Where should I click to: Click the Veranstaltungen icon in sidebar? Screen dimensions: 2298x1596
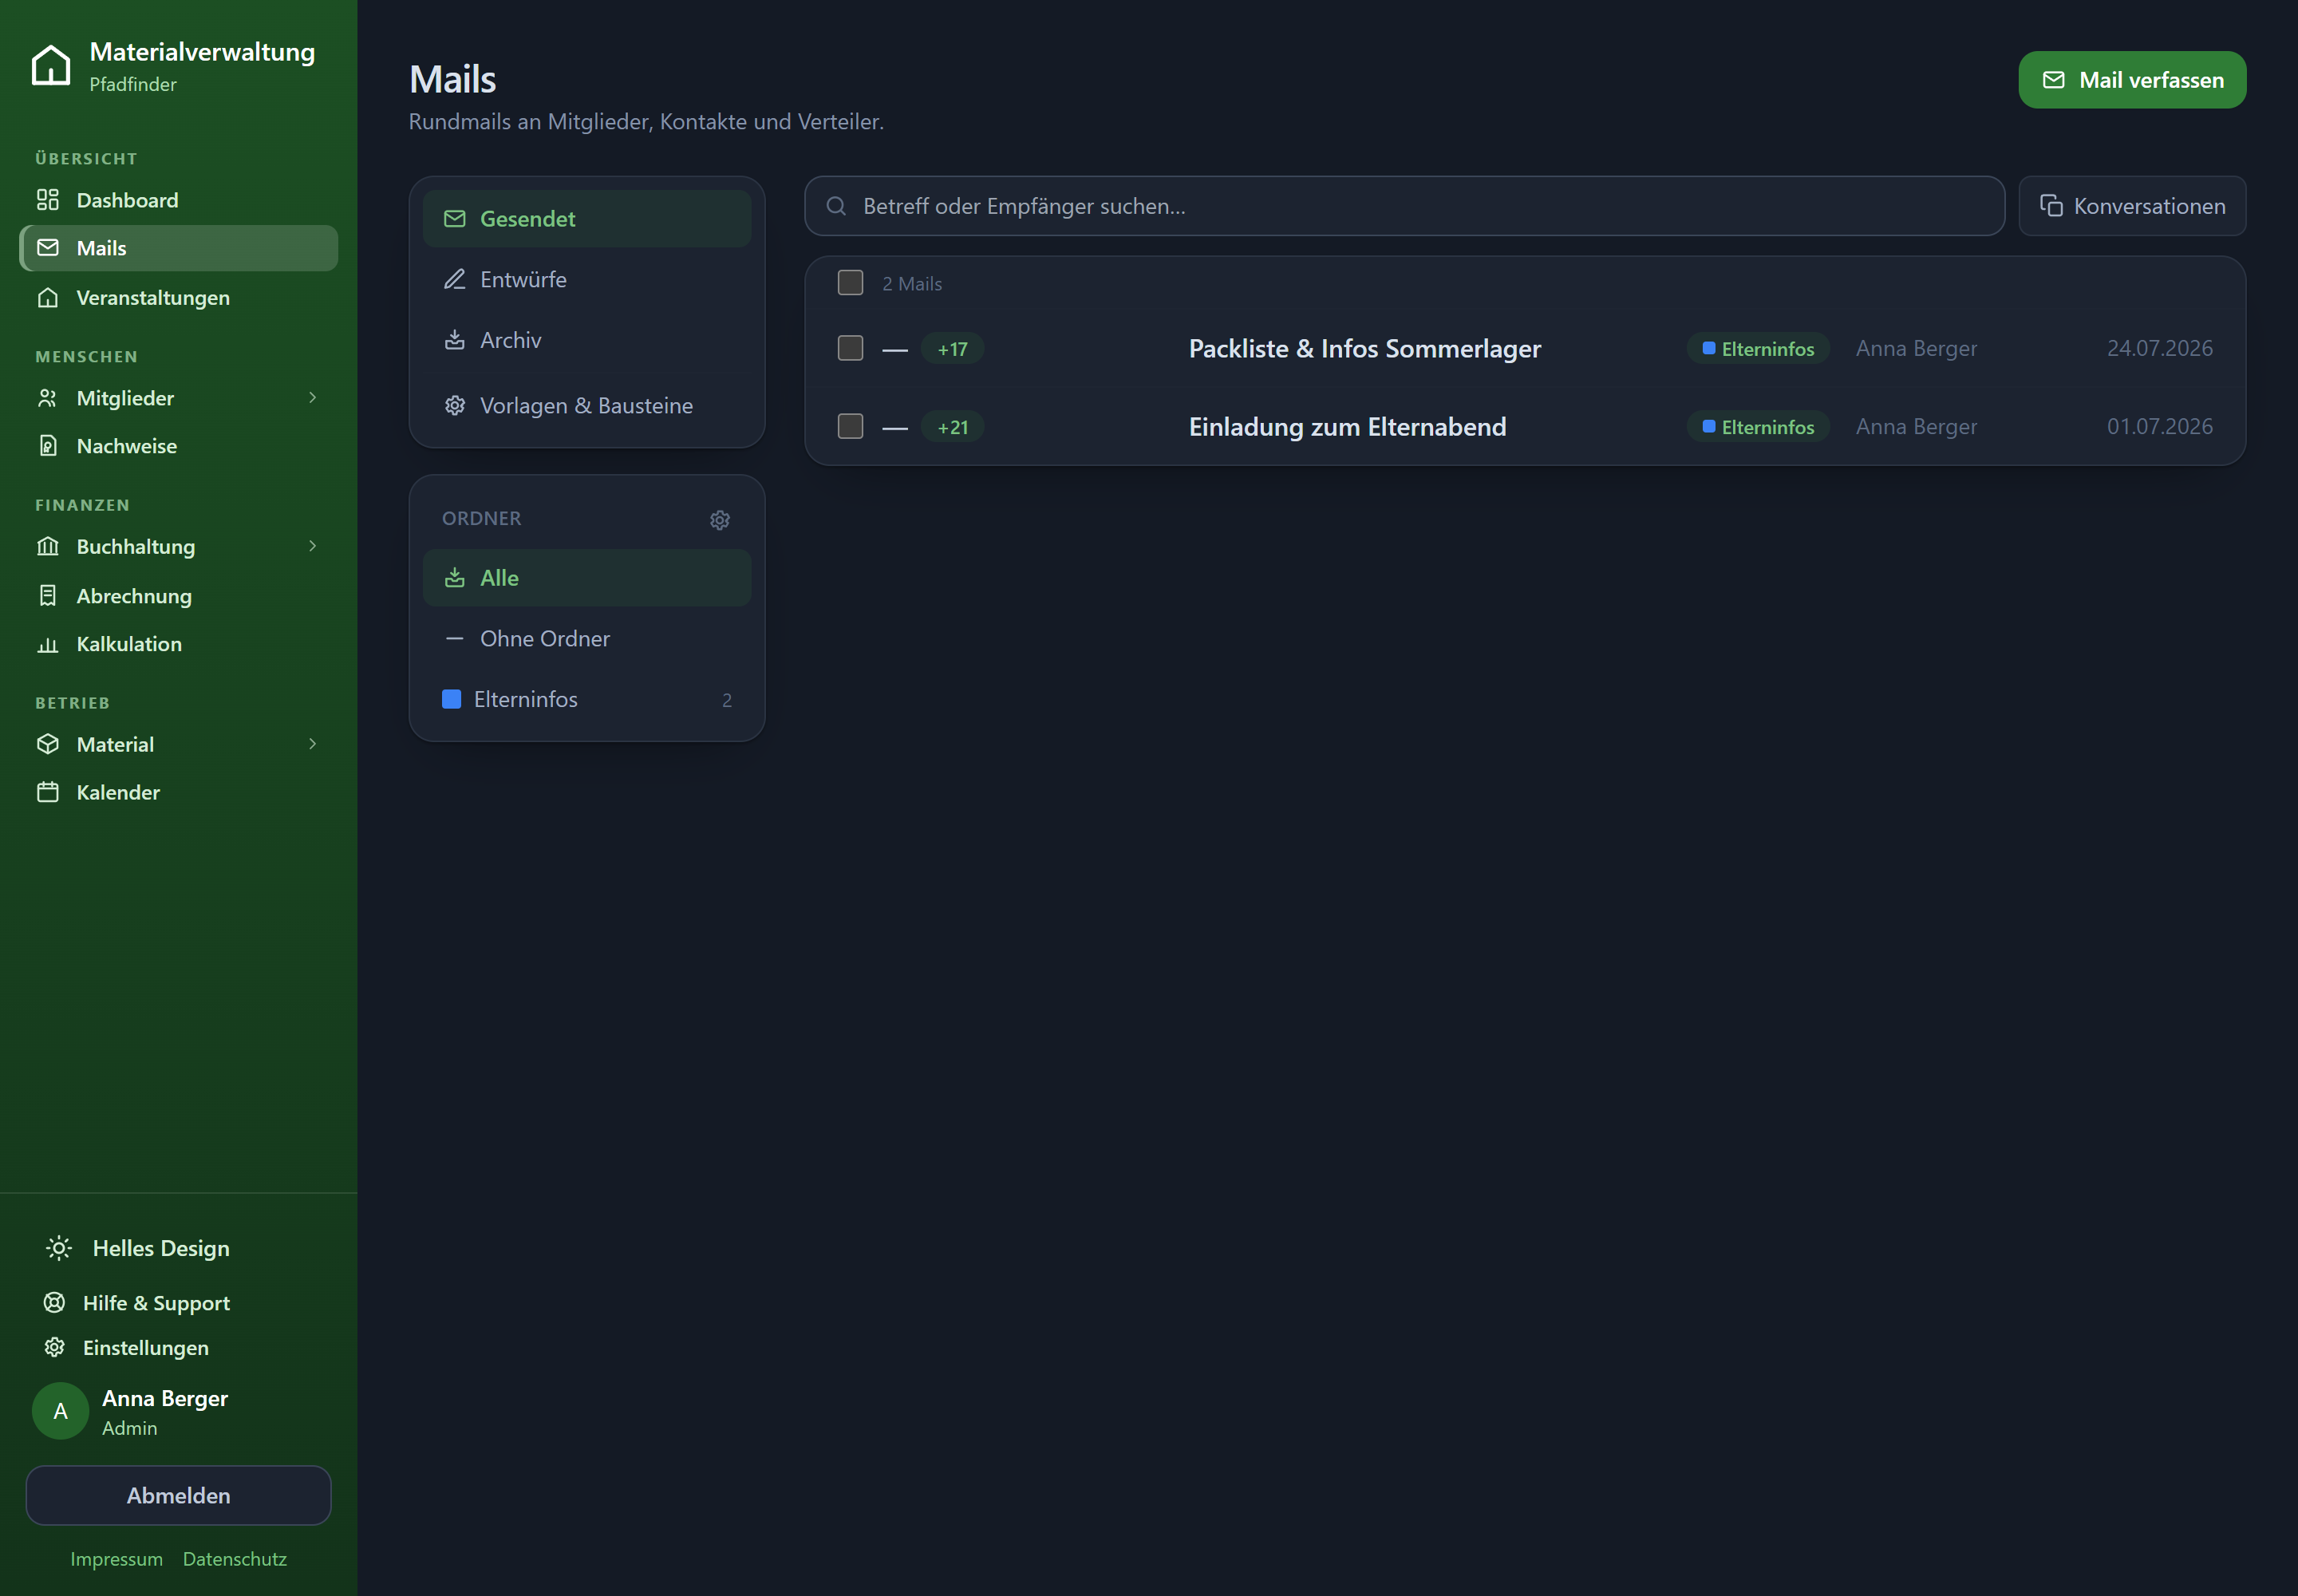(48, 298)
